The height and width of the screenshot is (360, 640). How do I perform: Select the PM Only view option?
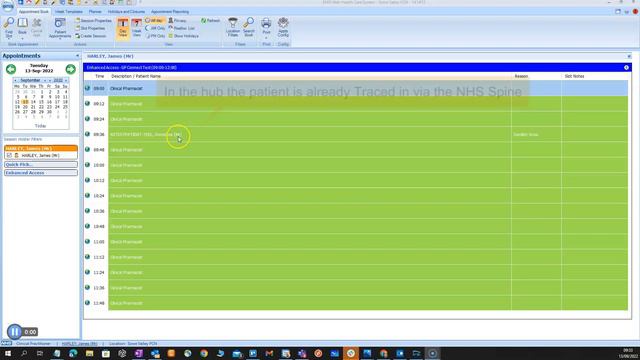point(155,36)
